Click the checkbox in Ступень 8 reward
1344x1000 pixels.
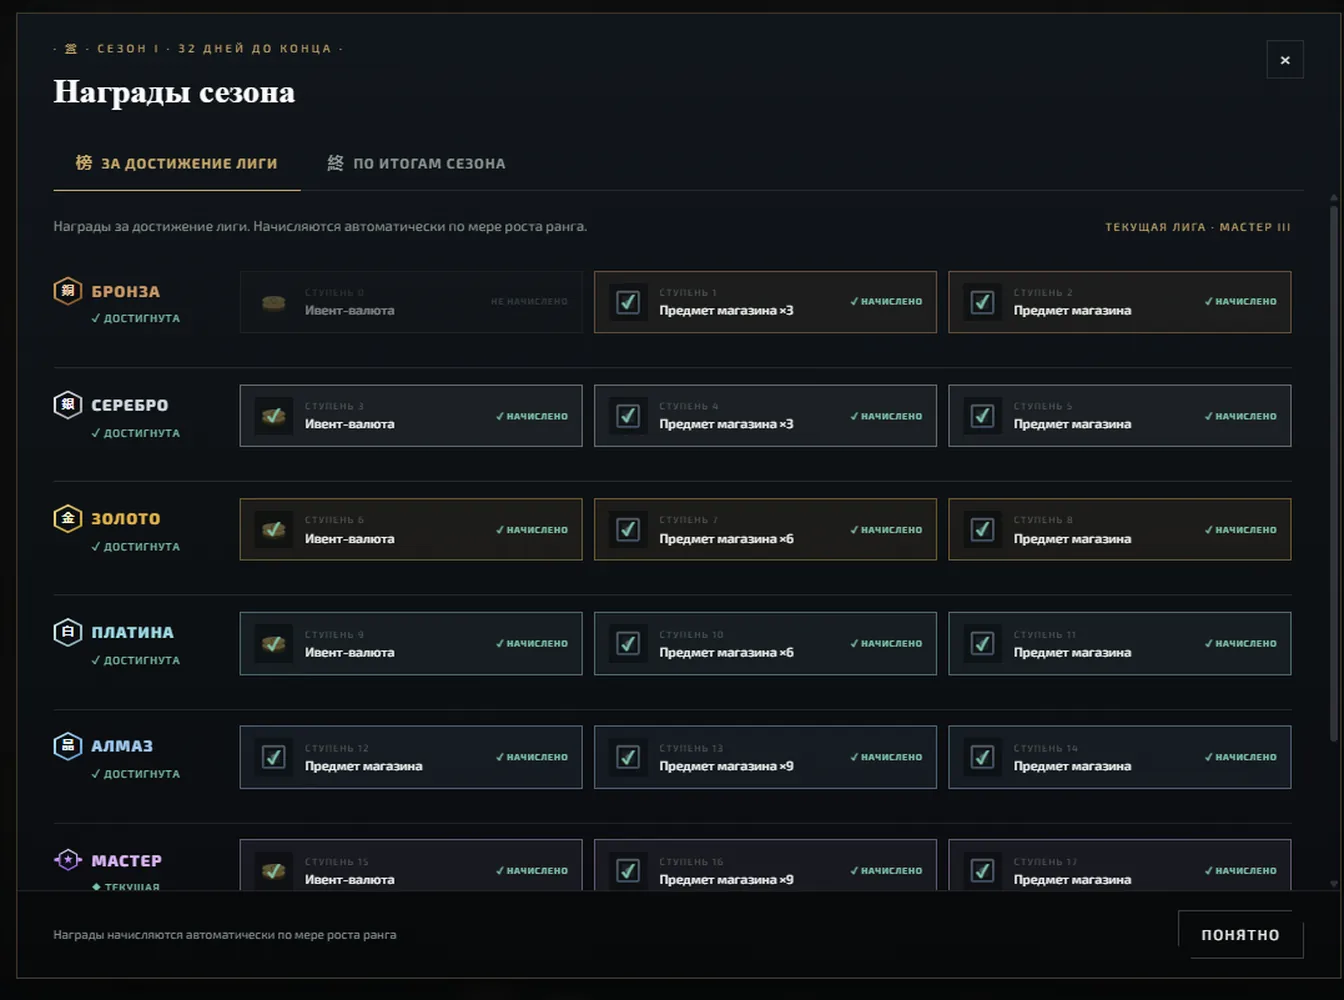point(982,529)
